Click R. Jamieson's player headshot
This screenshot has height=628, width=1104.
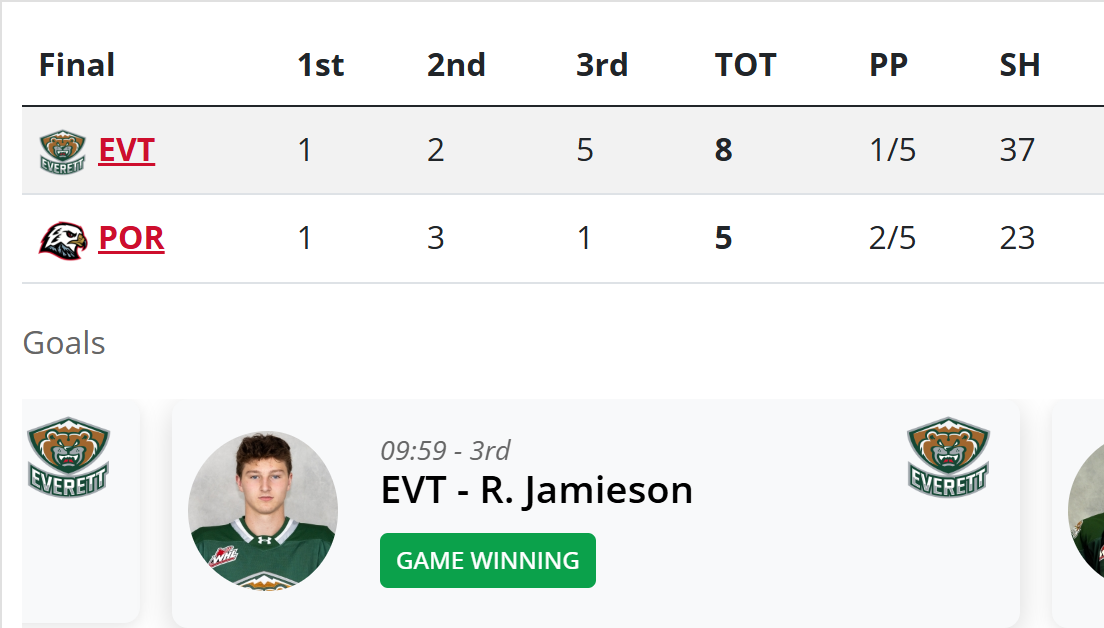(263, 508)
